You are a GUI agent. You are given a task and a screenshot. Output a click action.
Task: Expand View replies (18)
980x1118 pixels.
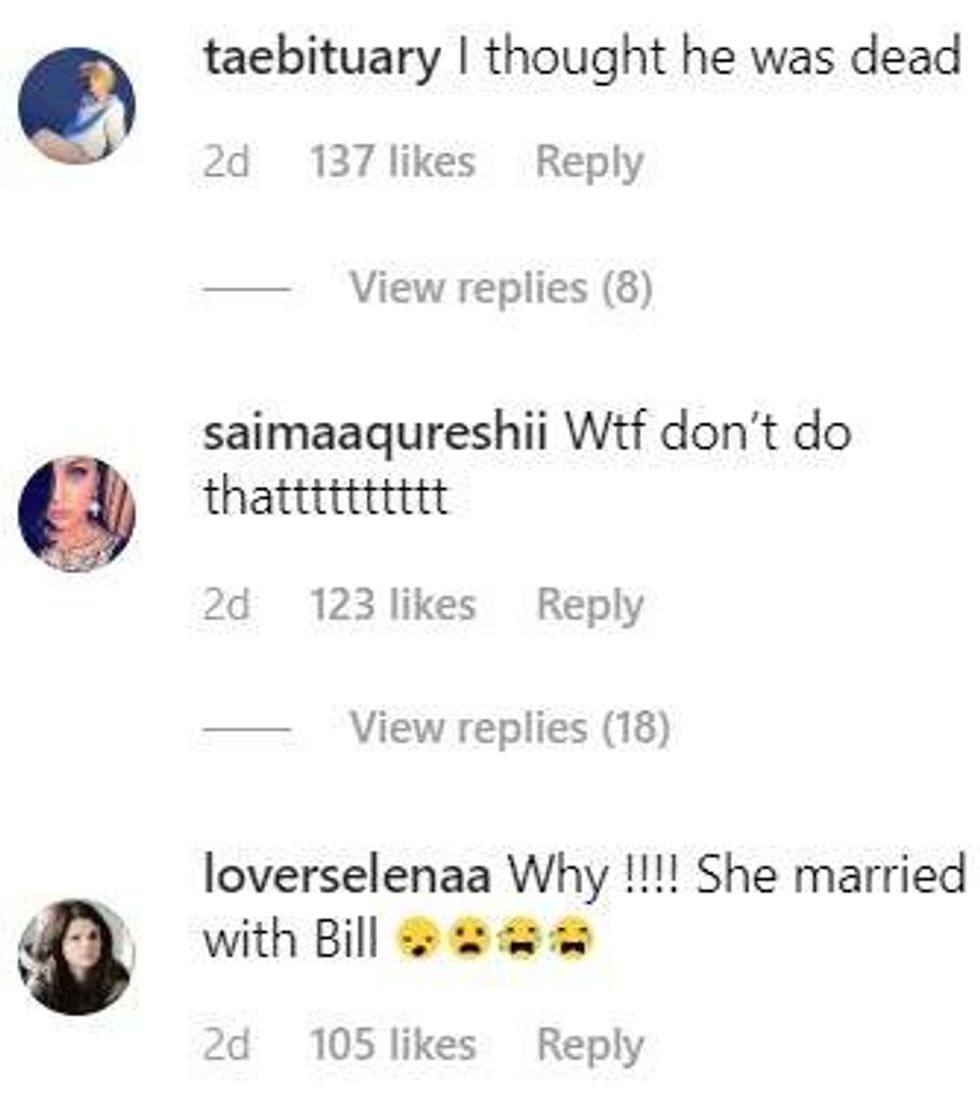point(509,728)
